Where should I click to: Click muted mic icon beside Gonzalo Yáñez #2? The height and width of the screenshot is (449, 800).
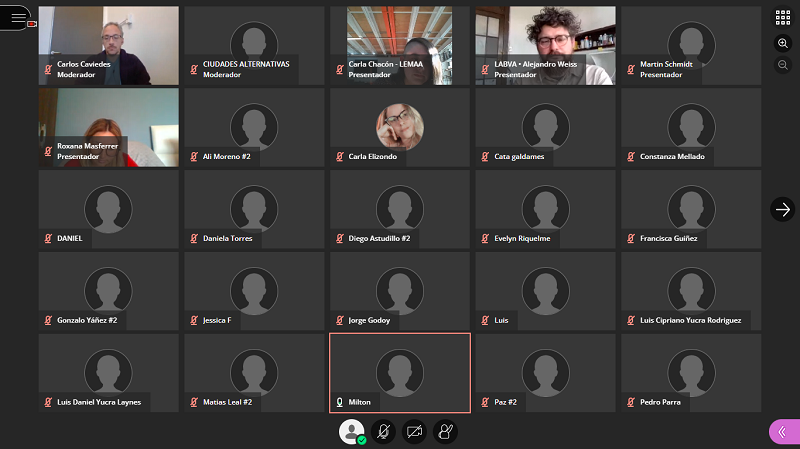pyautogui.click(x=48, y=320)
